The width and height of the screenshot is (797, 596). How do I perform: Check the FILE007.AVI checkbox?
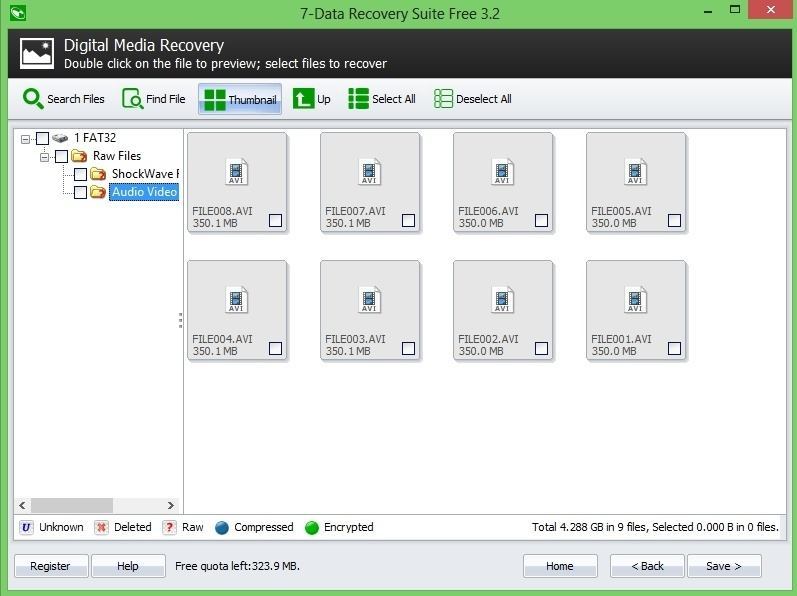(409, 221)
